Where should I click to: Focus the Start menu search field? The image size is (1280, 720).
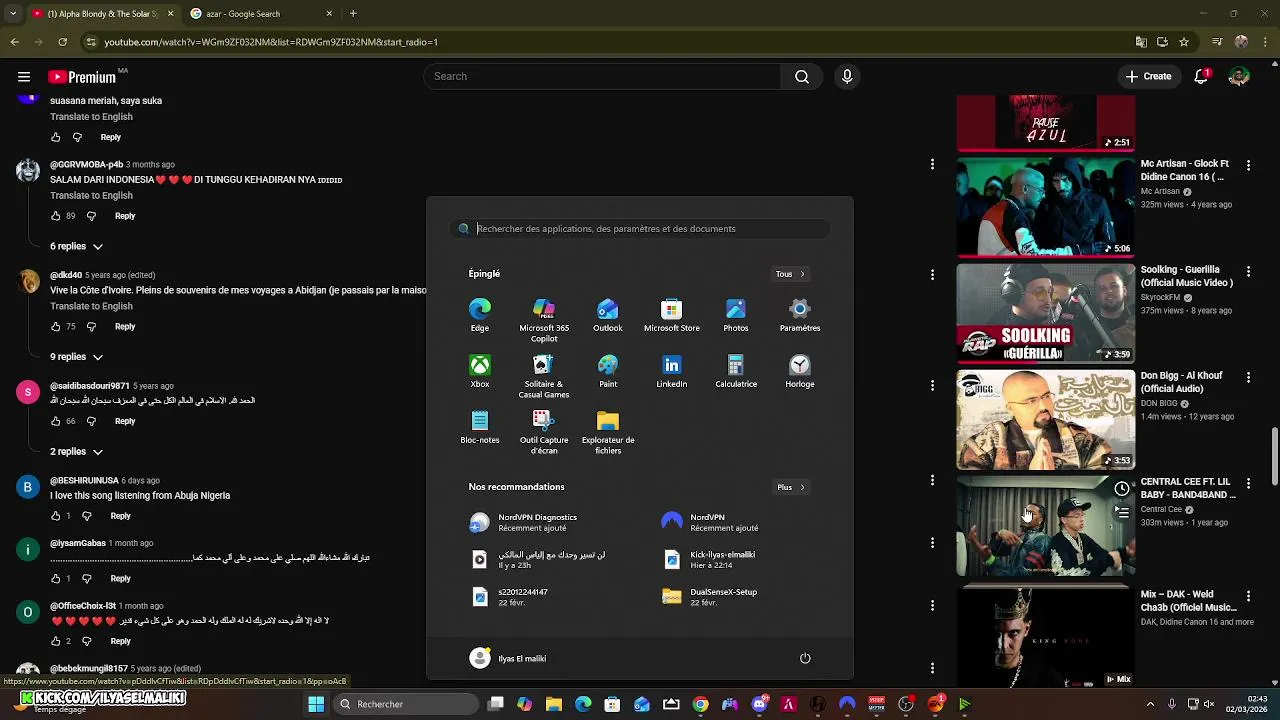[640, 229]
